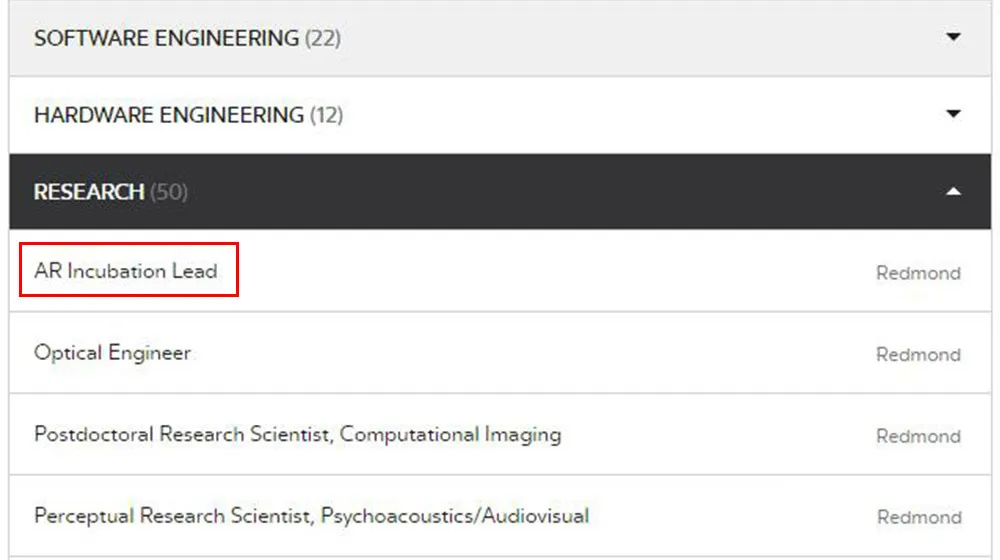
Task: View Postdoctoral Research Scientist, Computational Imaging posting
Action: (x=298, y=434)
